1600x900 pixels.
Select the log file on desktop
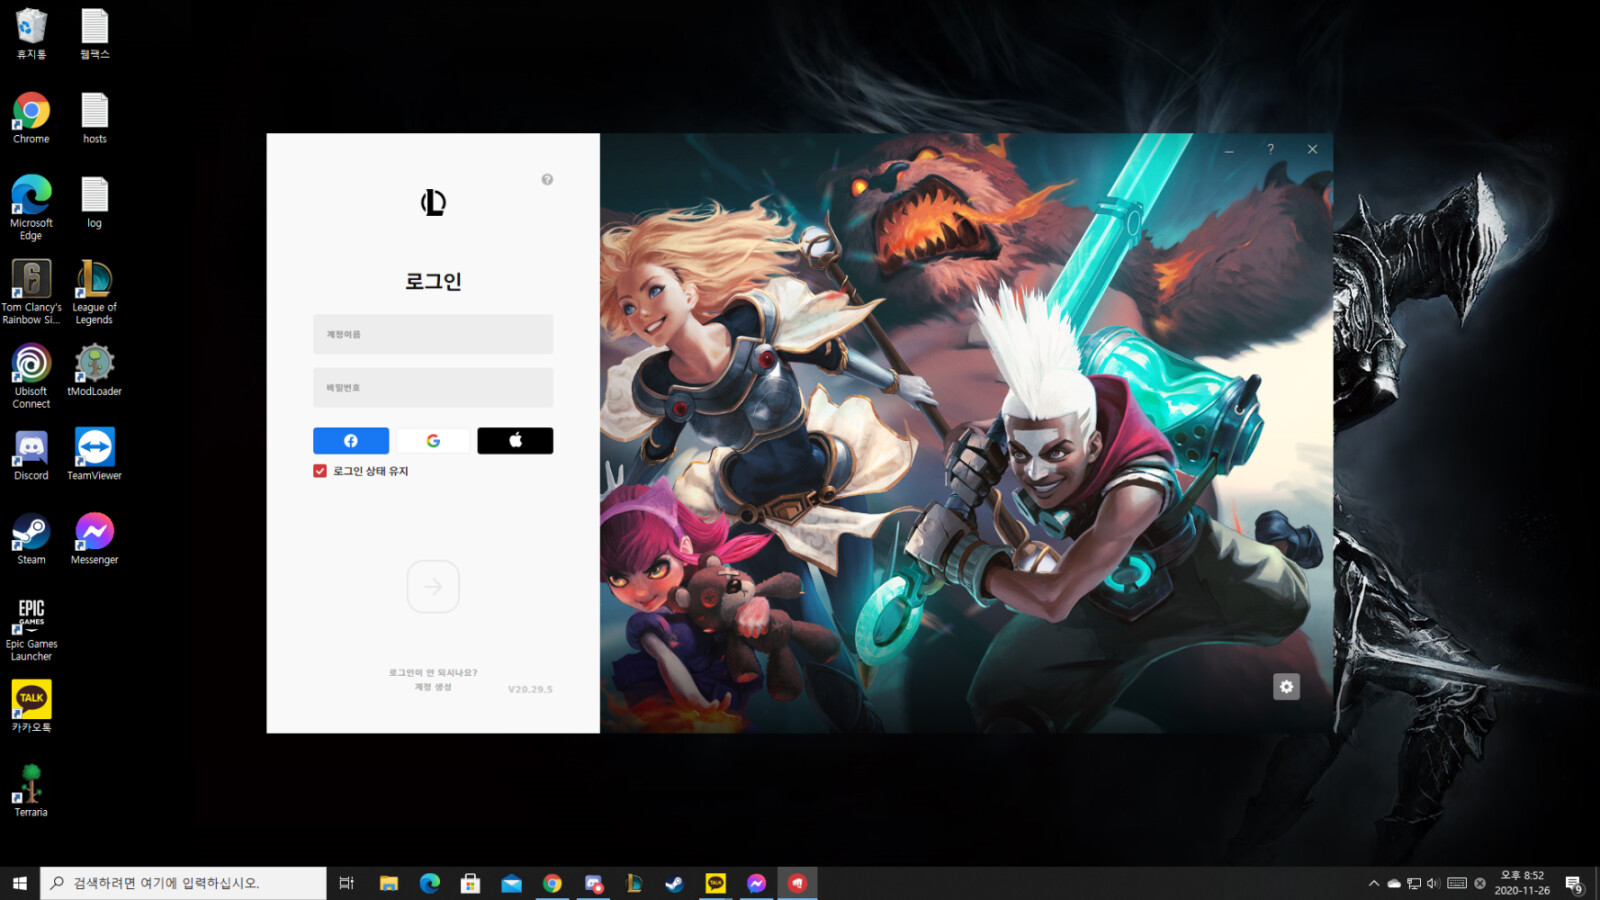(x=95, y=202)
